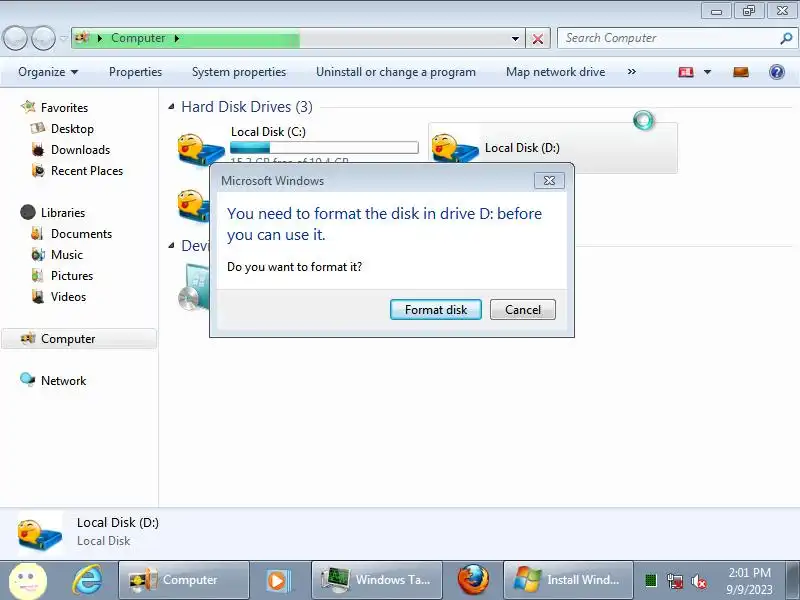Open Recent Places in Favorites

click(x=87, y=170)
